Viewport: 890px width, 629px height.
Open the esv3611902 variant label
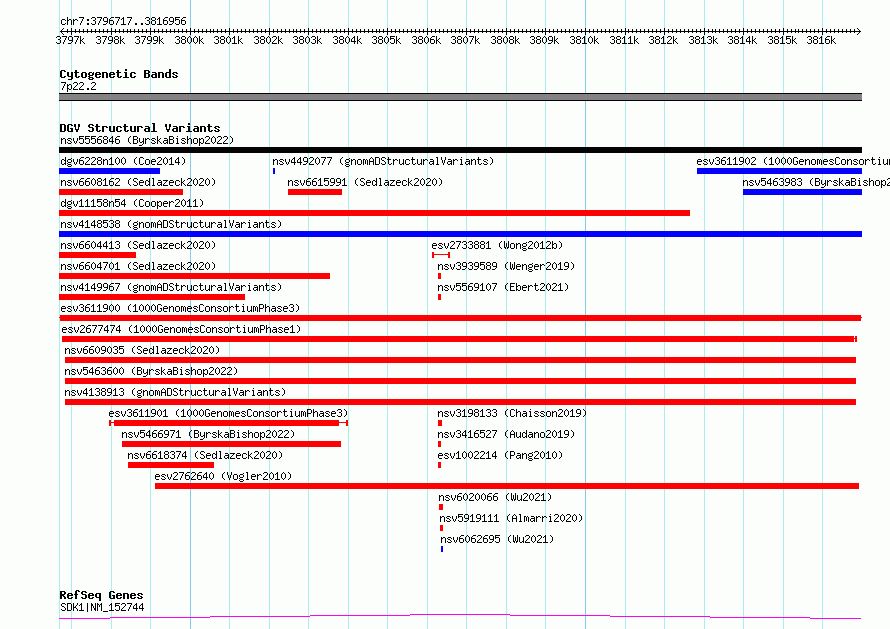click(x=793, y=161)
